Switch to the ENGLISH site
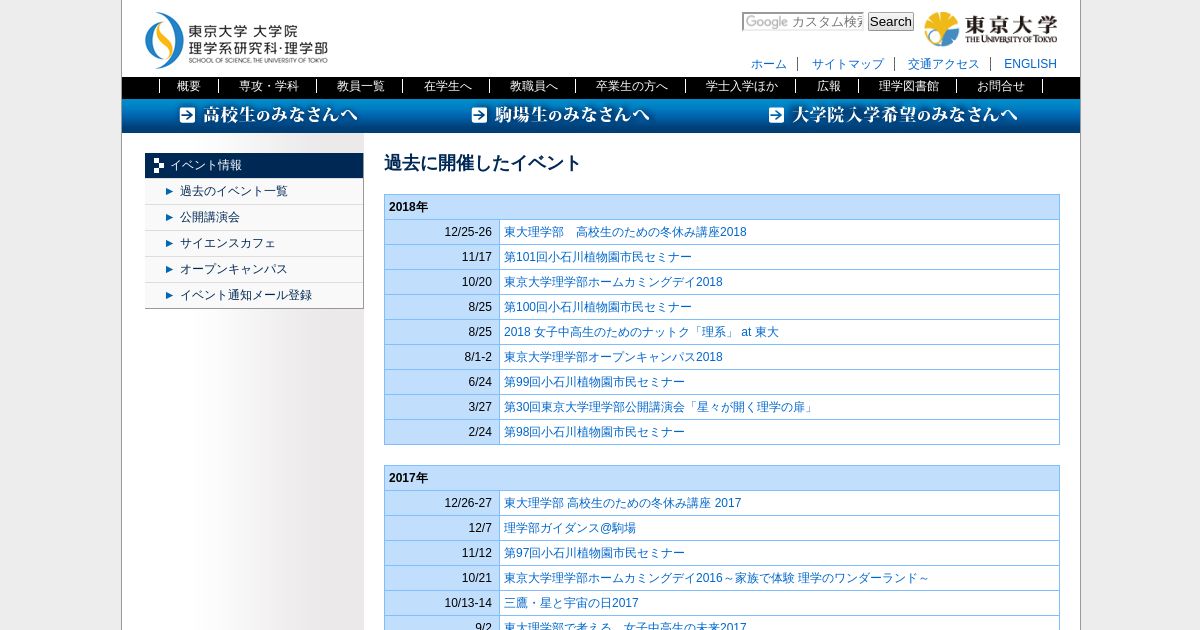 pyautogui.click(x=1030, y=64)
